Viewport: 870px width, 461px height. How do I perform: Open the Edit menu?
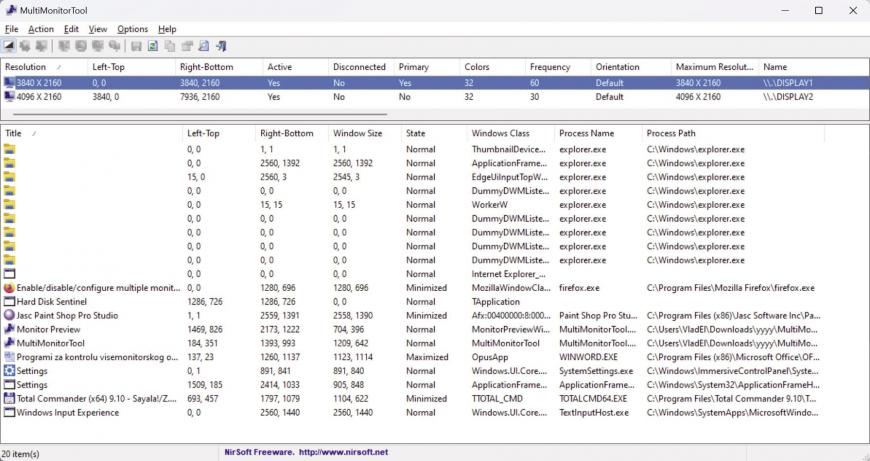[71, 29]
